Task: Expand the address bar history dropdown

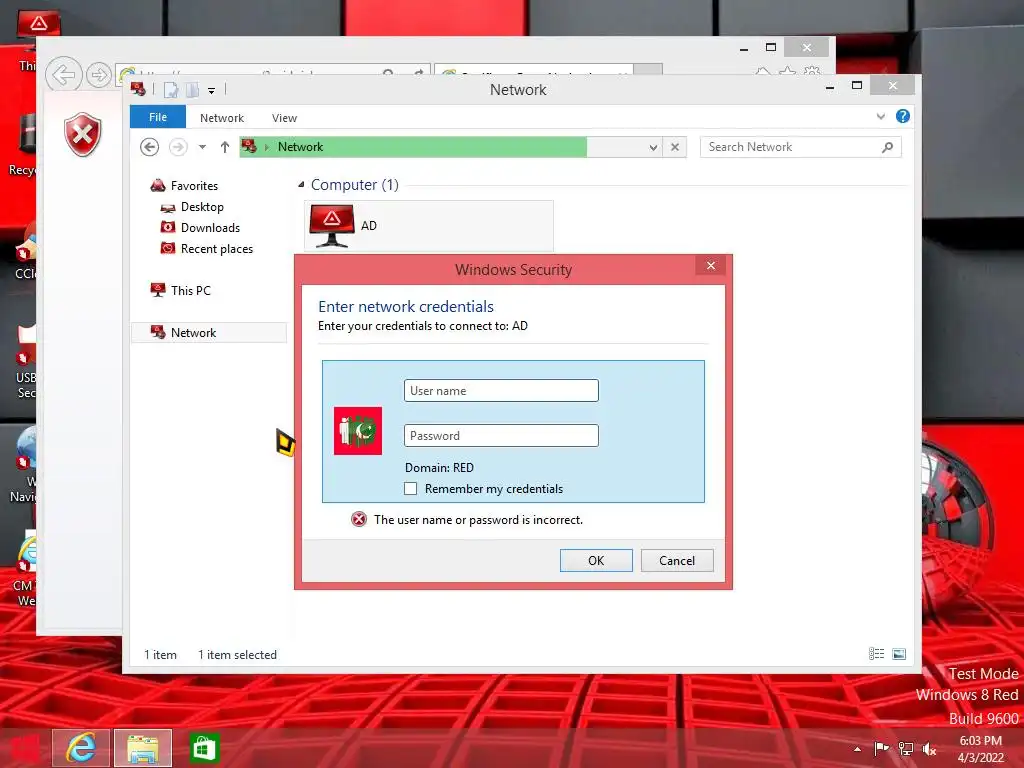Action: click(652, 148)
